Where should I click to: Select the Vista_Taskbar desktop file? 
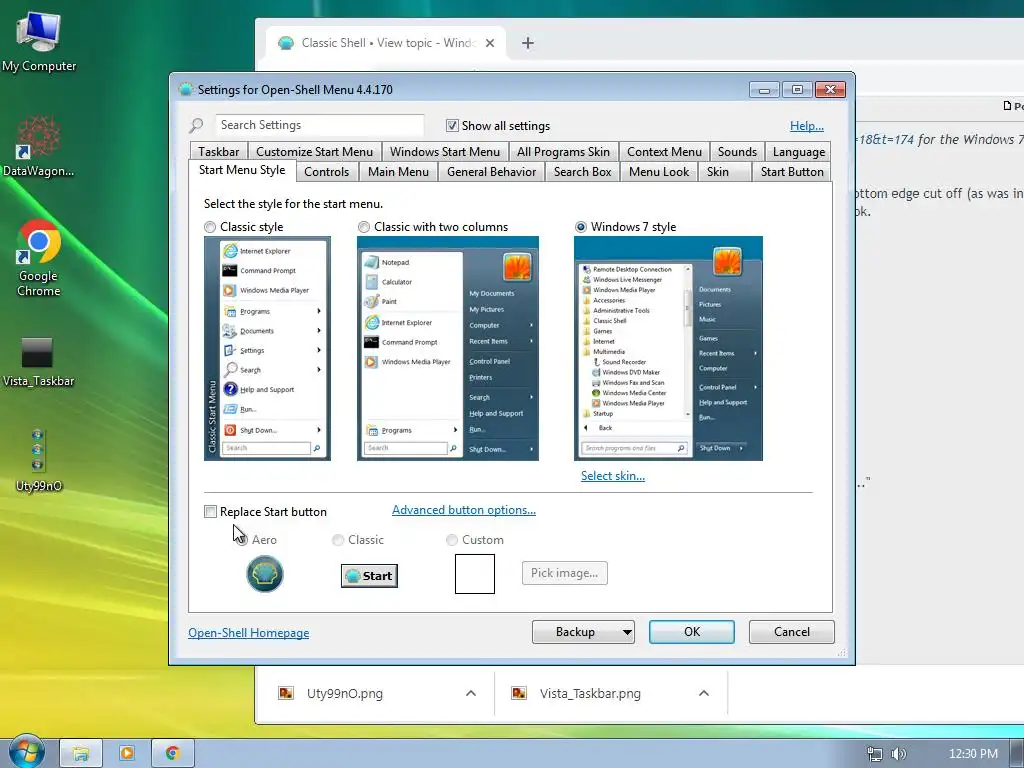pos(38,362)
